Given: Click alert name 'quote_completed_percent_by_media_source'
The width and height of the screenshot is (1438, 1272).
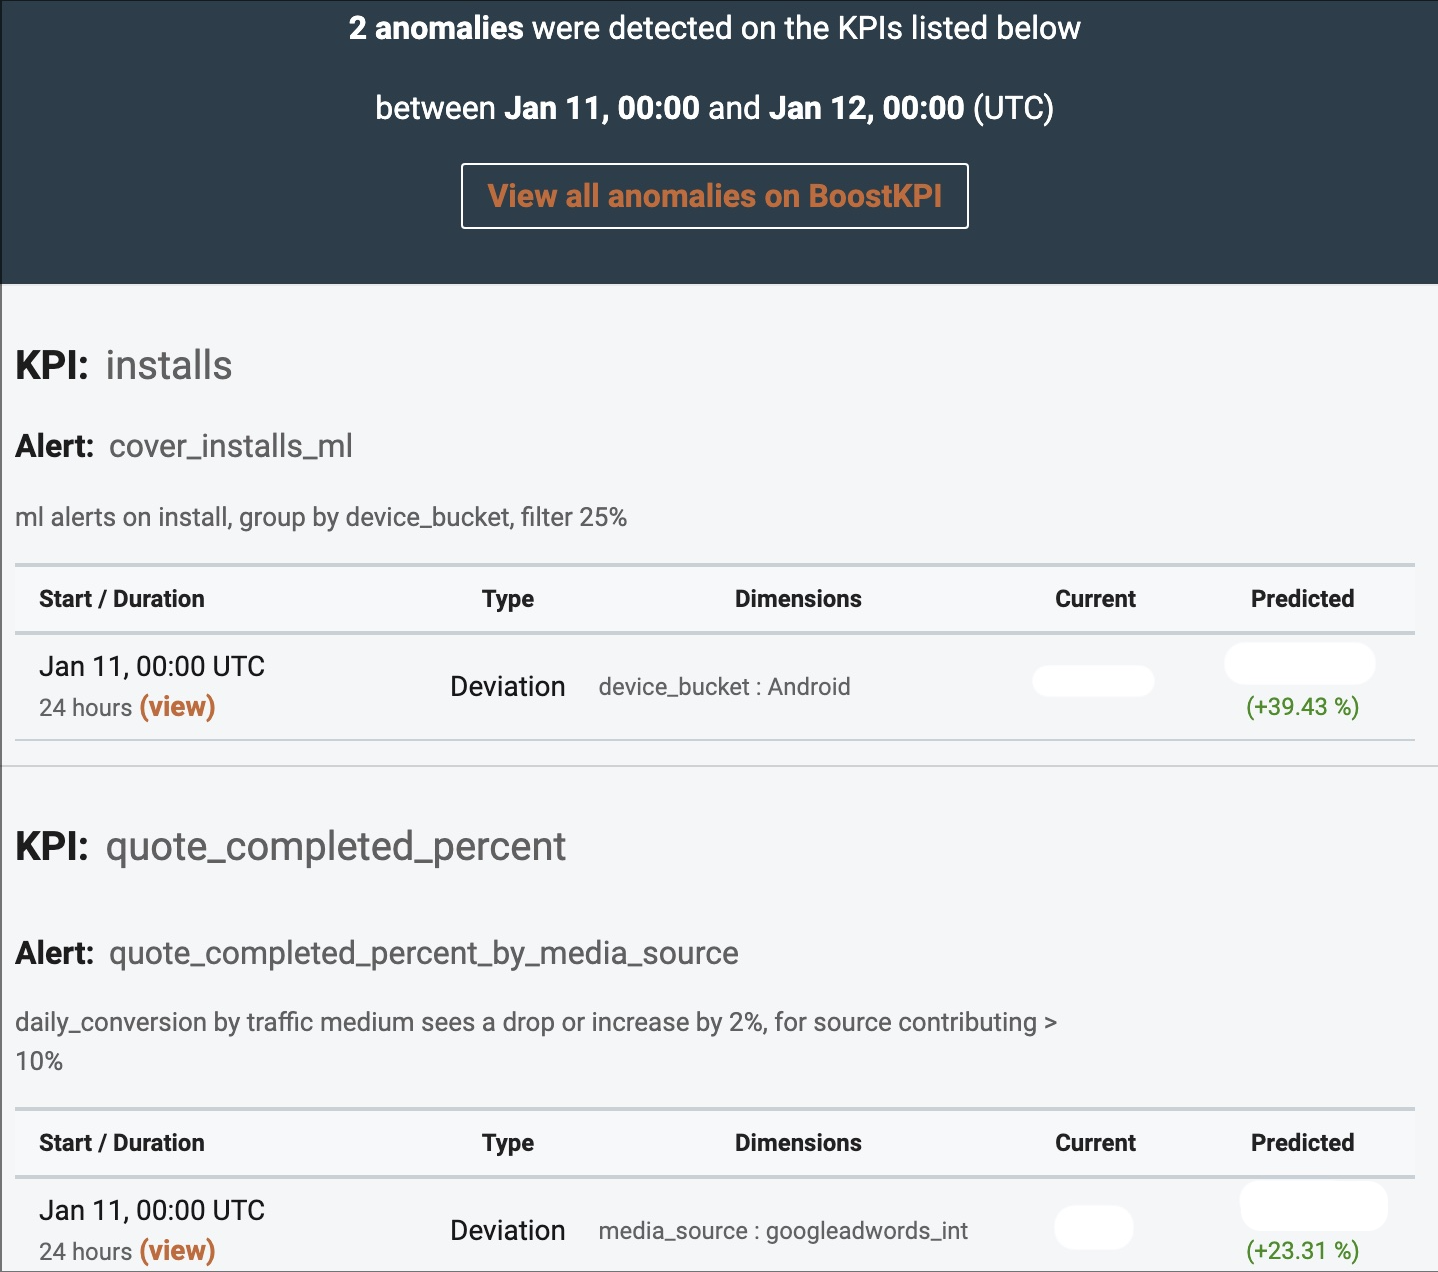Looking at the screenshot, I should [x=424, y=953].
